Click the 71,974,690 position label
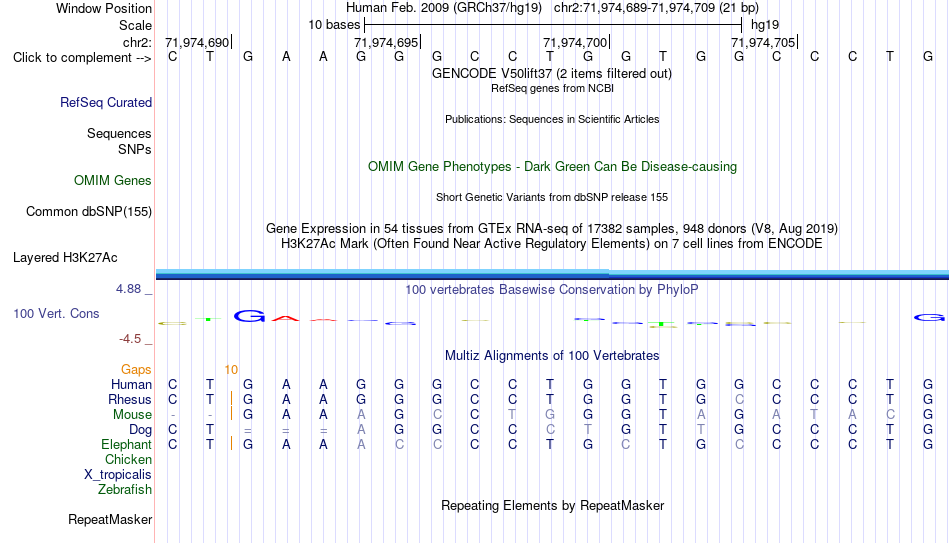 pyautogui.click(x=197, y=42)
